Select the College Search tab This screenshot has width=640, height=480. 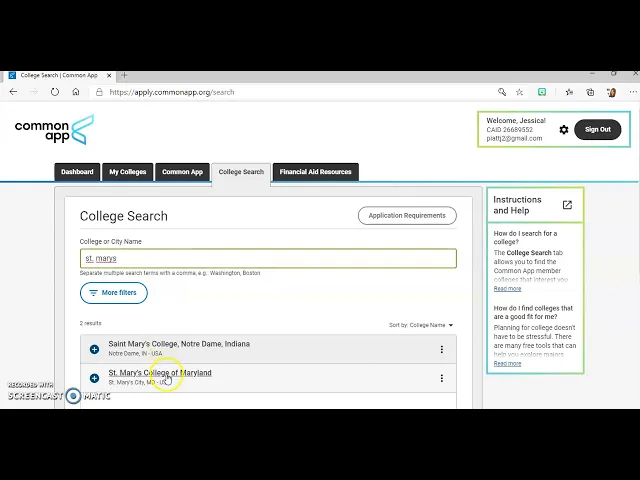pos(241,172)
